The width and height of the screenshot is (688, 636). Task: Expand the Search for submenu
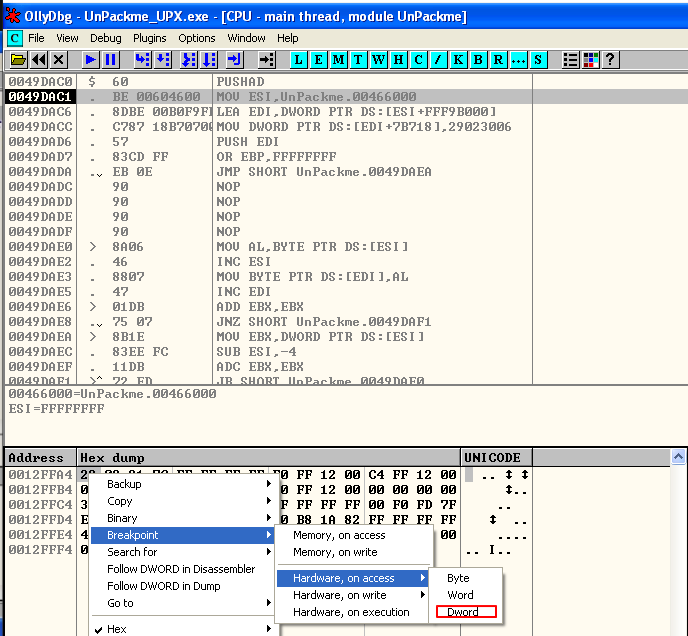pos(183,552)
